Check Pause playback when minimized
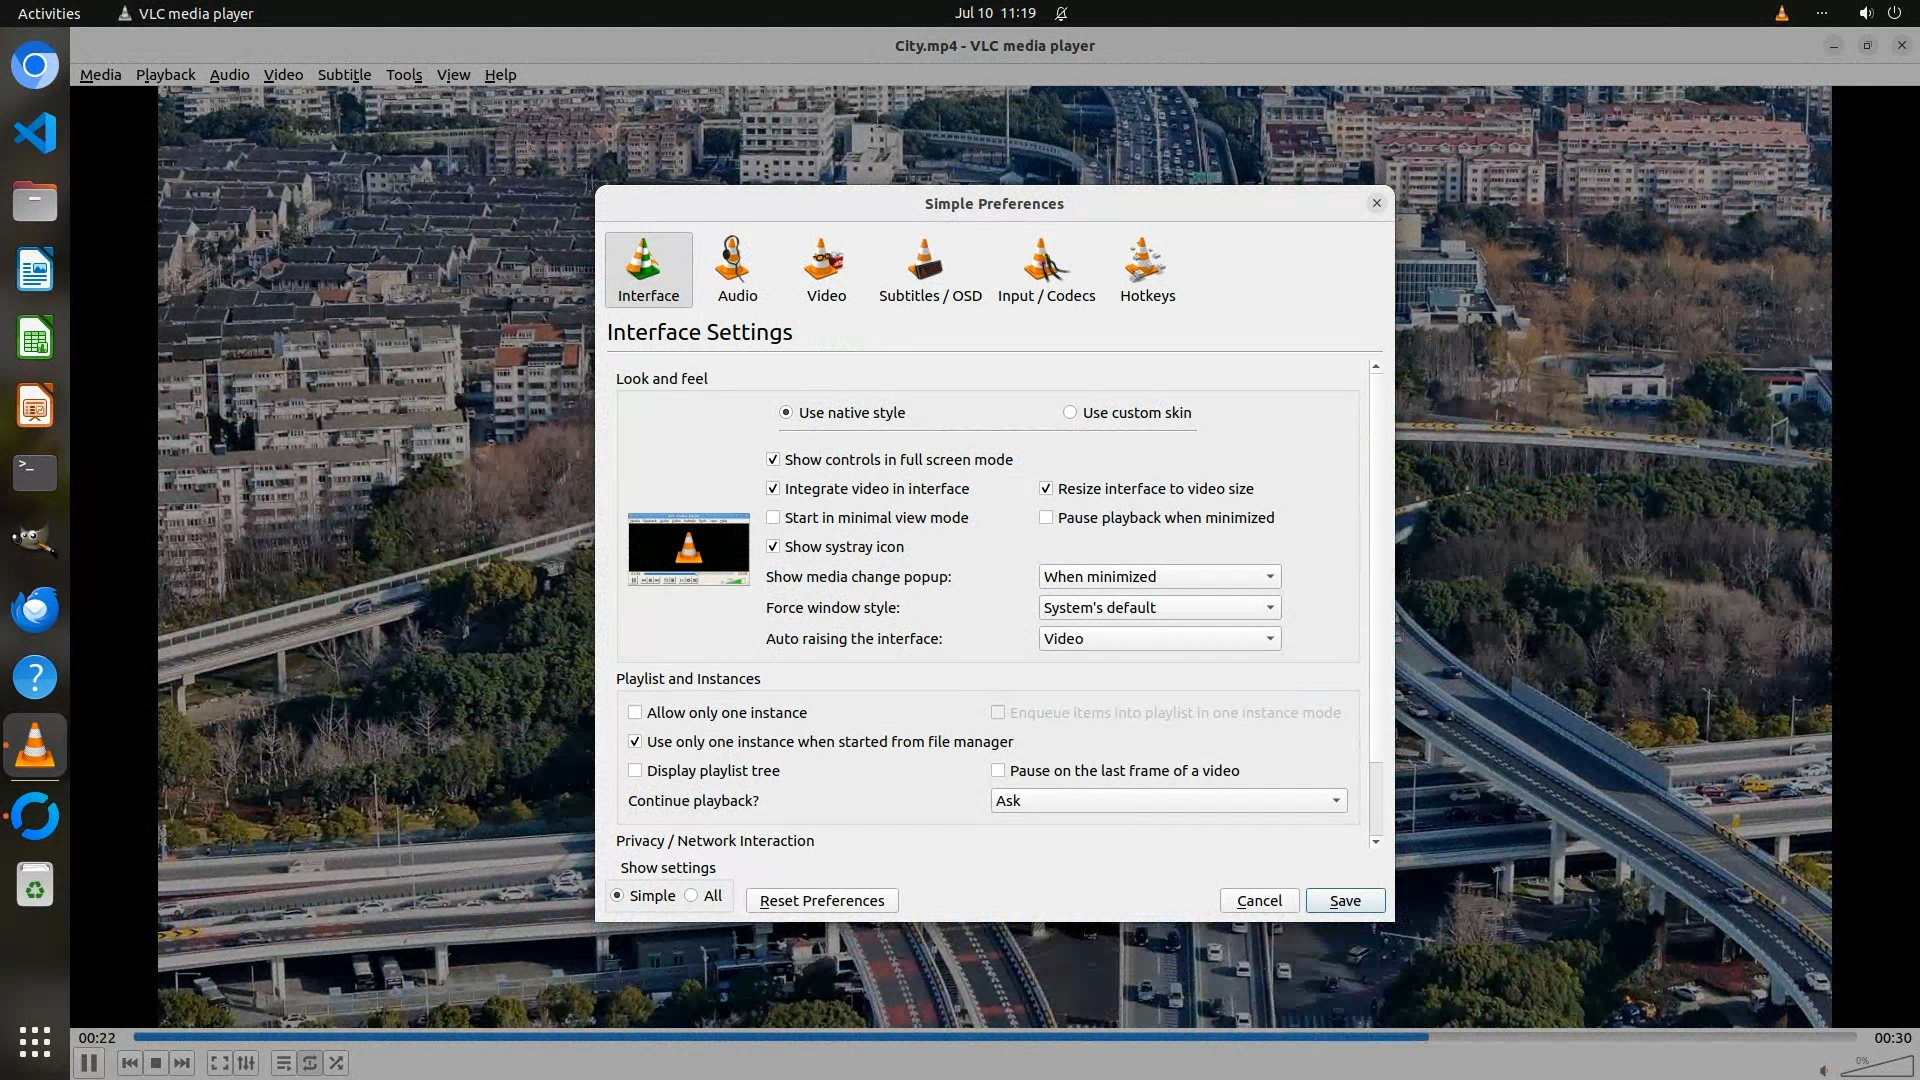This screenshot has width=1920, height=1080. pos(1046,518)
